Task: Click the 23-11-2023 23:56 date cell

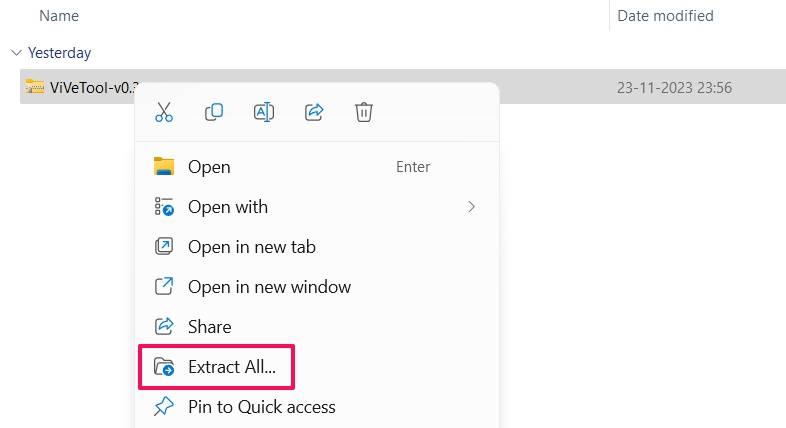Action: tap(674, 88)
